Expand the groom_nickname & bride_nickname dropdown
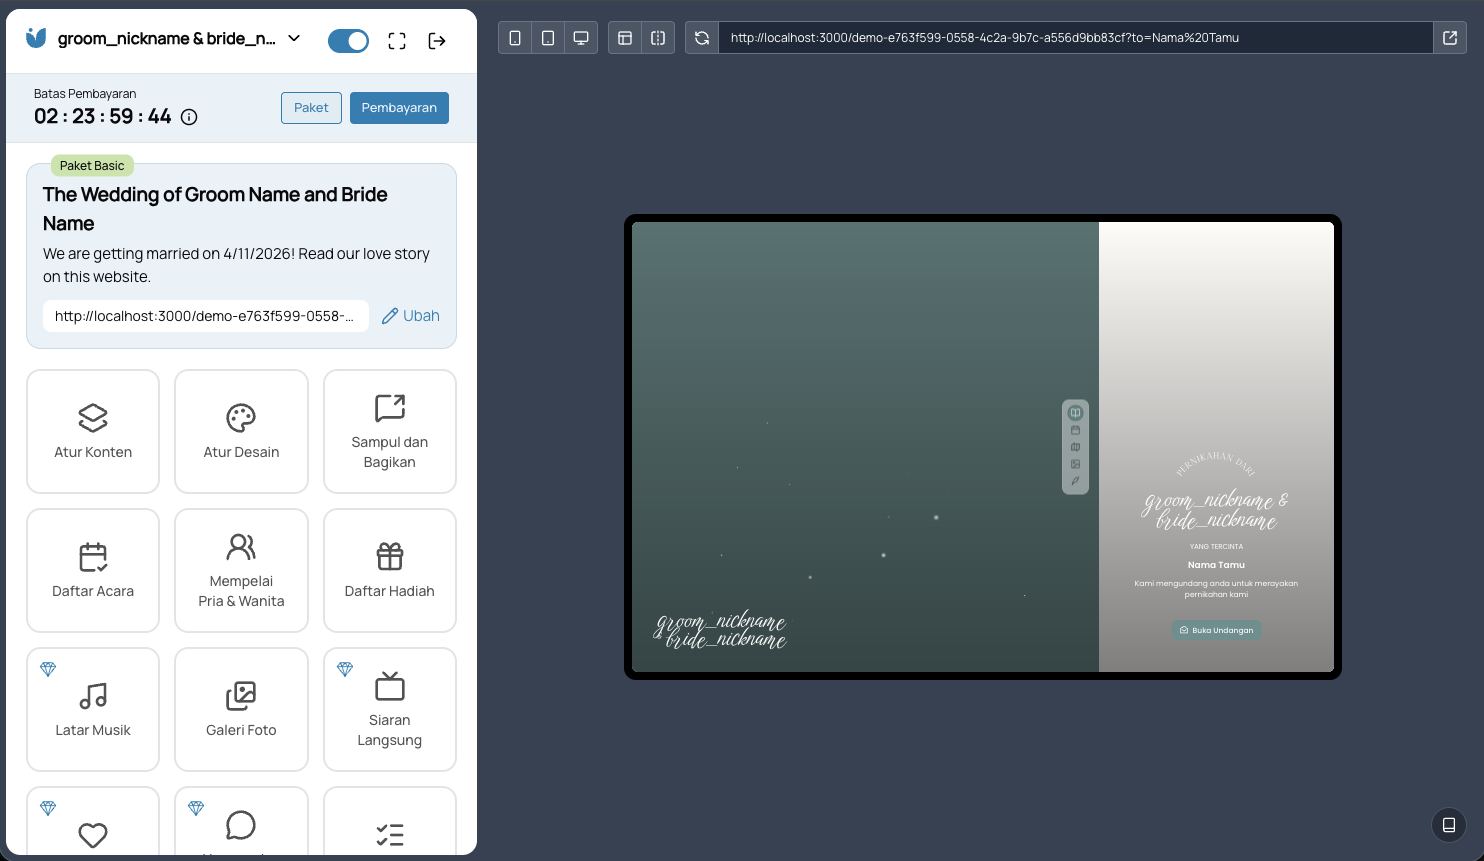1484x861 pixels. [294, 39]
